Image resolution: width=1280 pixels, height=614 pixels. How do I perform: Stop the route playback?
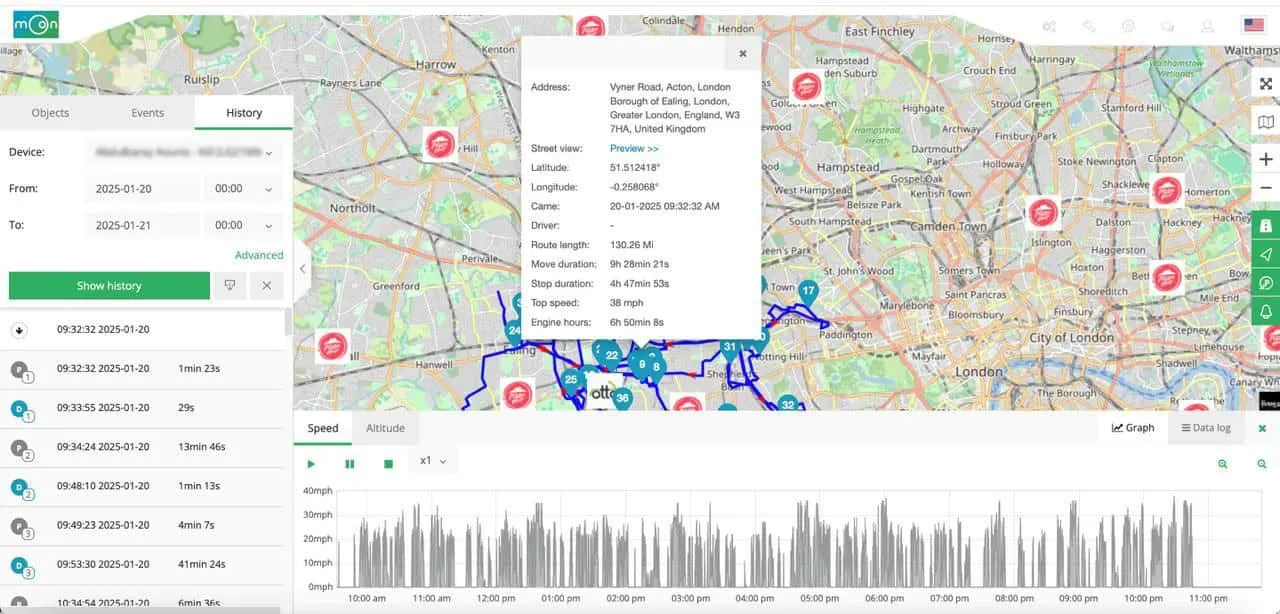pyautogui.click(x=389, y=464)
